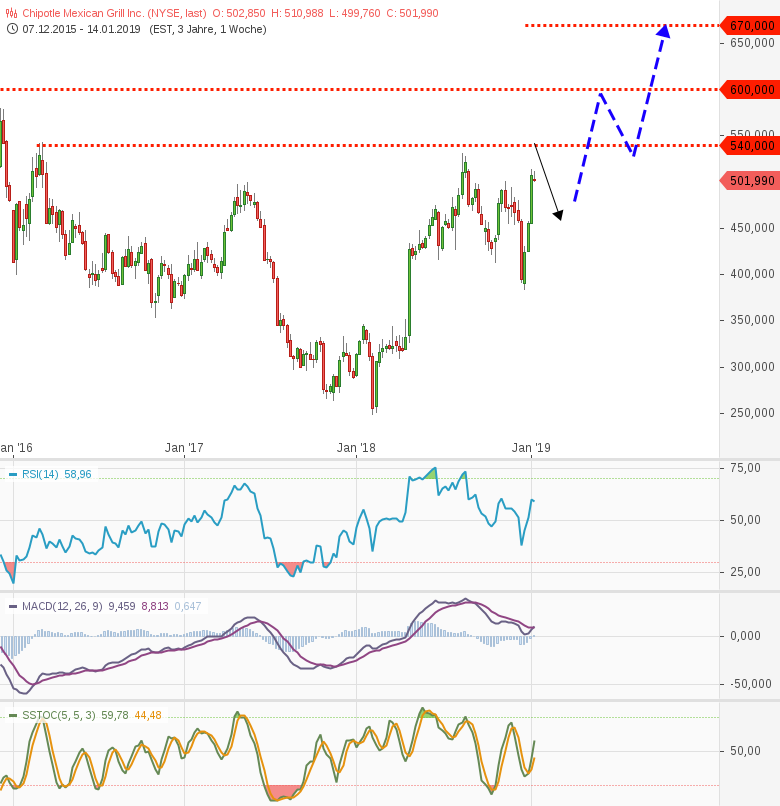Click the high value H: 510,988
Screen dimensions: 780x806
pos(297,13)
